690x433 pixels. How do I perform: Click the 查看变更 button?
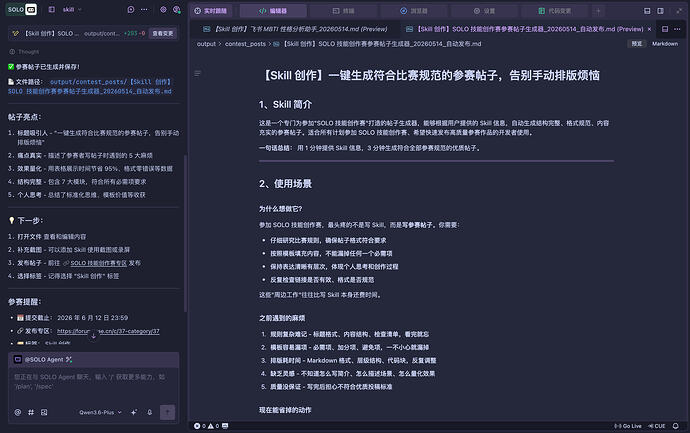[163, 33]
